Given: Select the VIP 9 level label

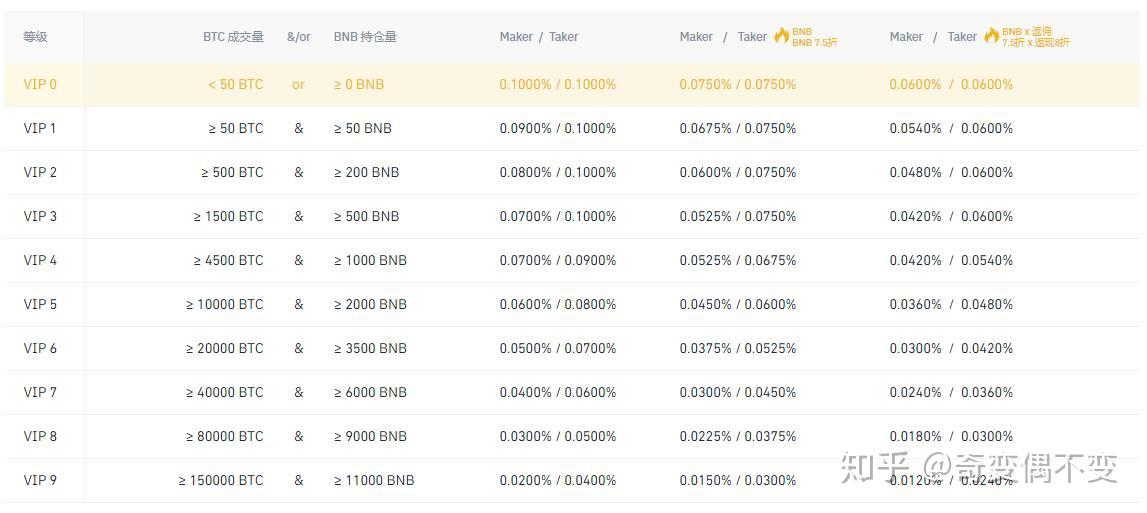Looking at the screenshot, I should (x=40, y=480).
